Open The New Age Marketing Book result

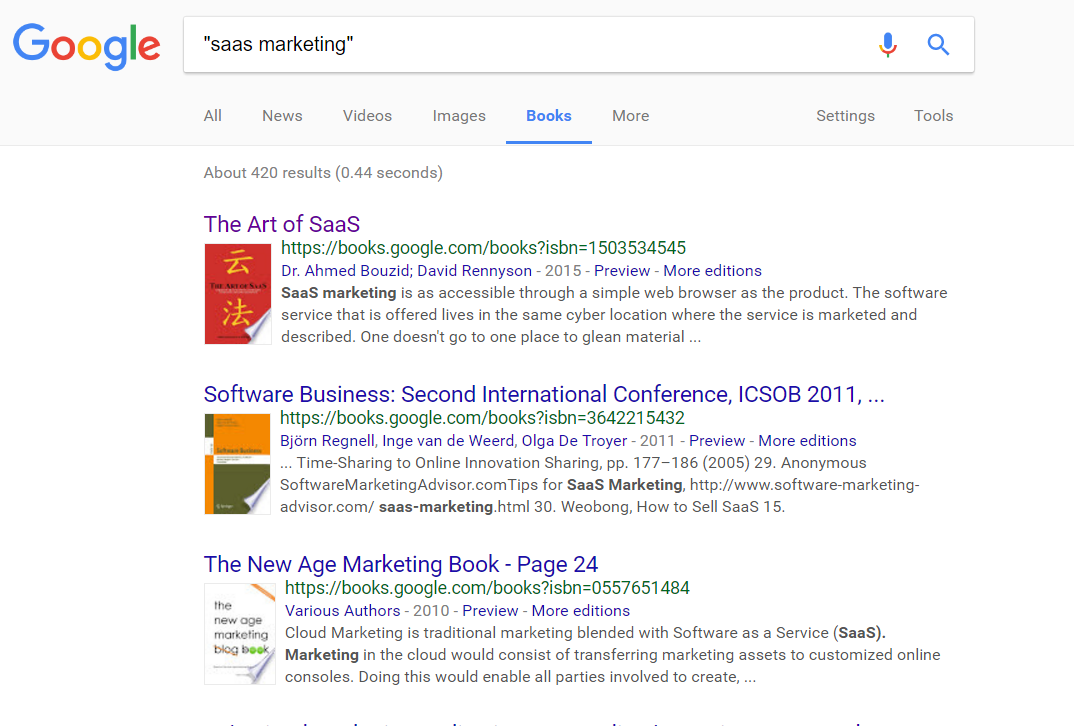pyautogui.click(x=401, y=564)
